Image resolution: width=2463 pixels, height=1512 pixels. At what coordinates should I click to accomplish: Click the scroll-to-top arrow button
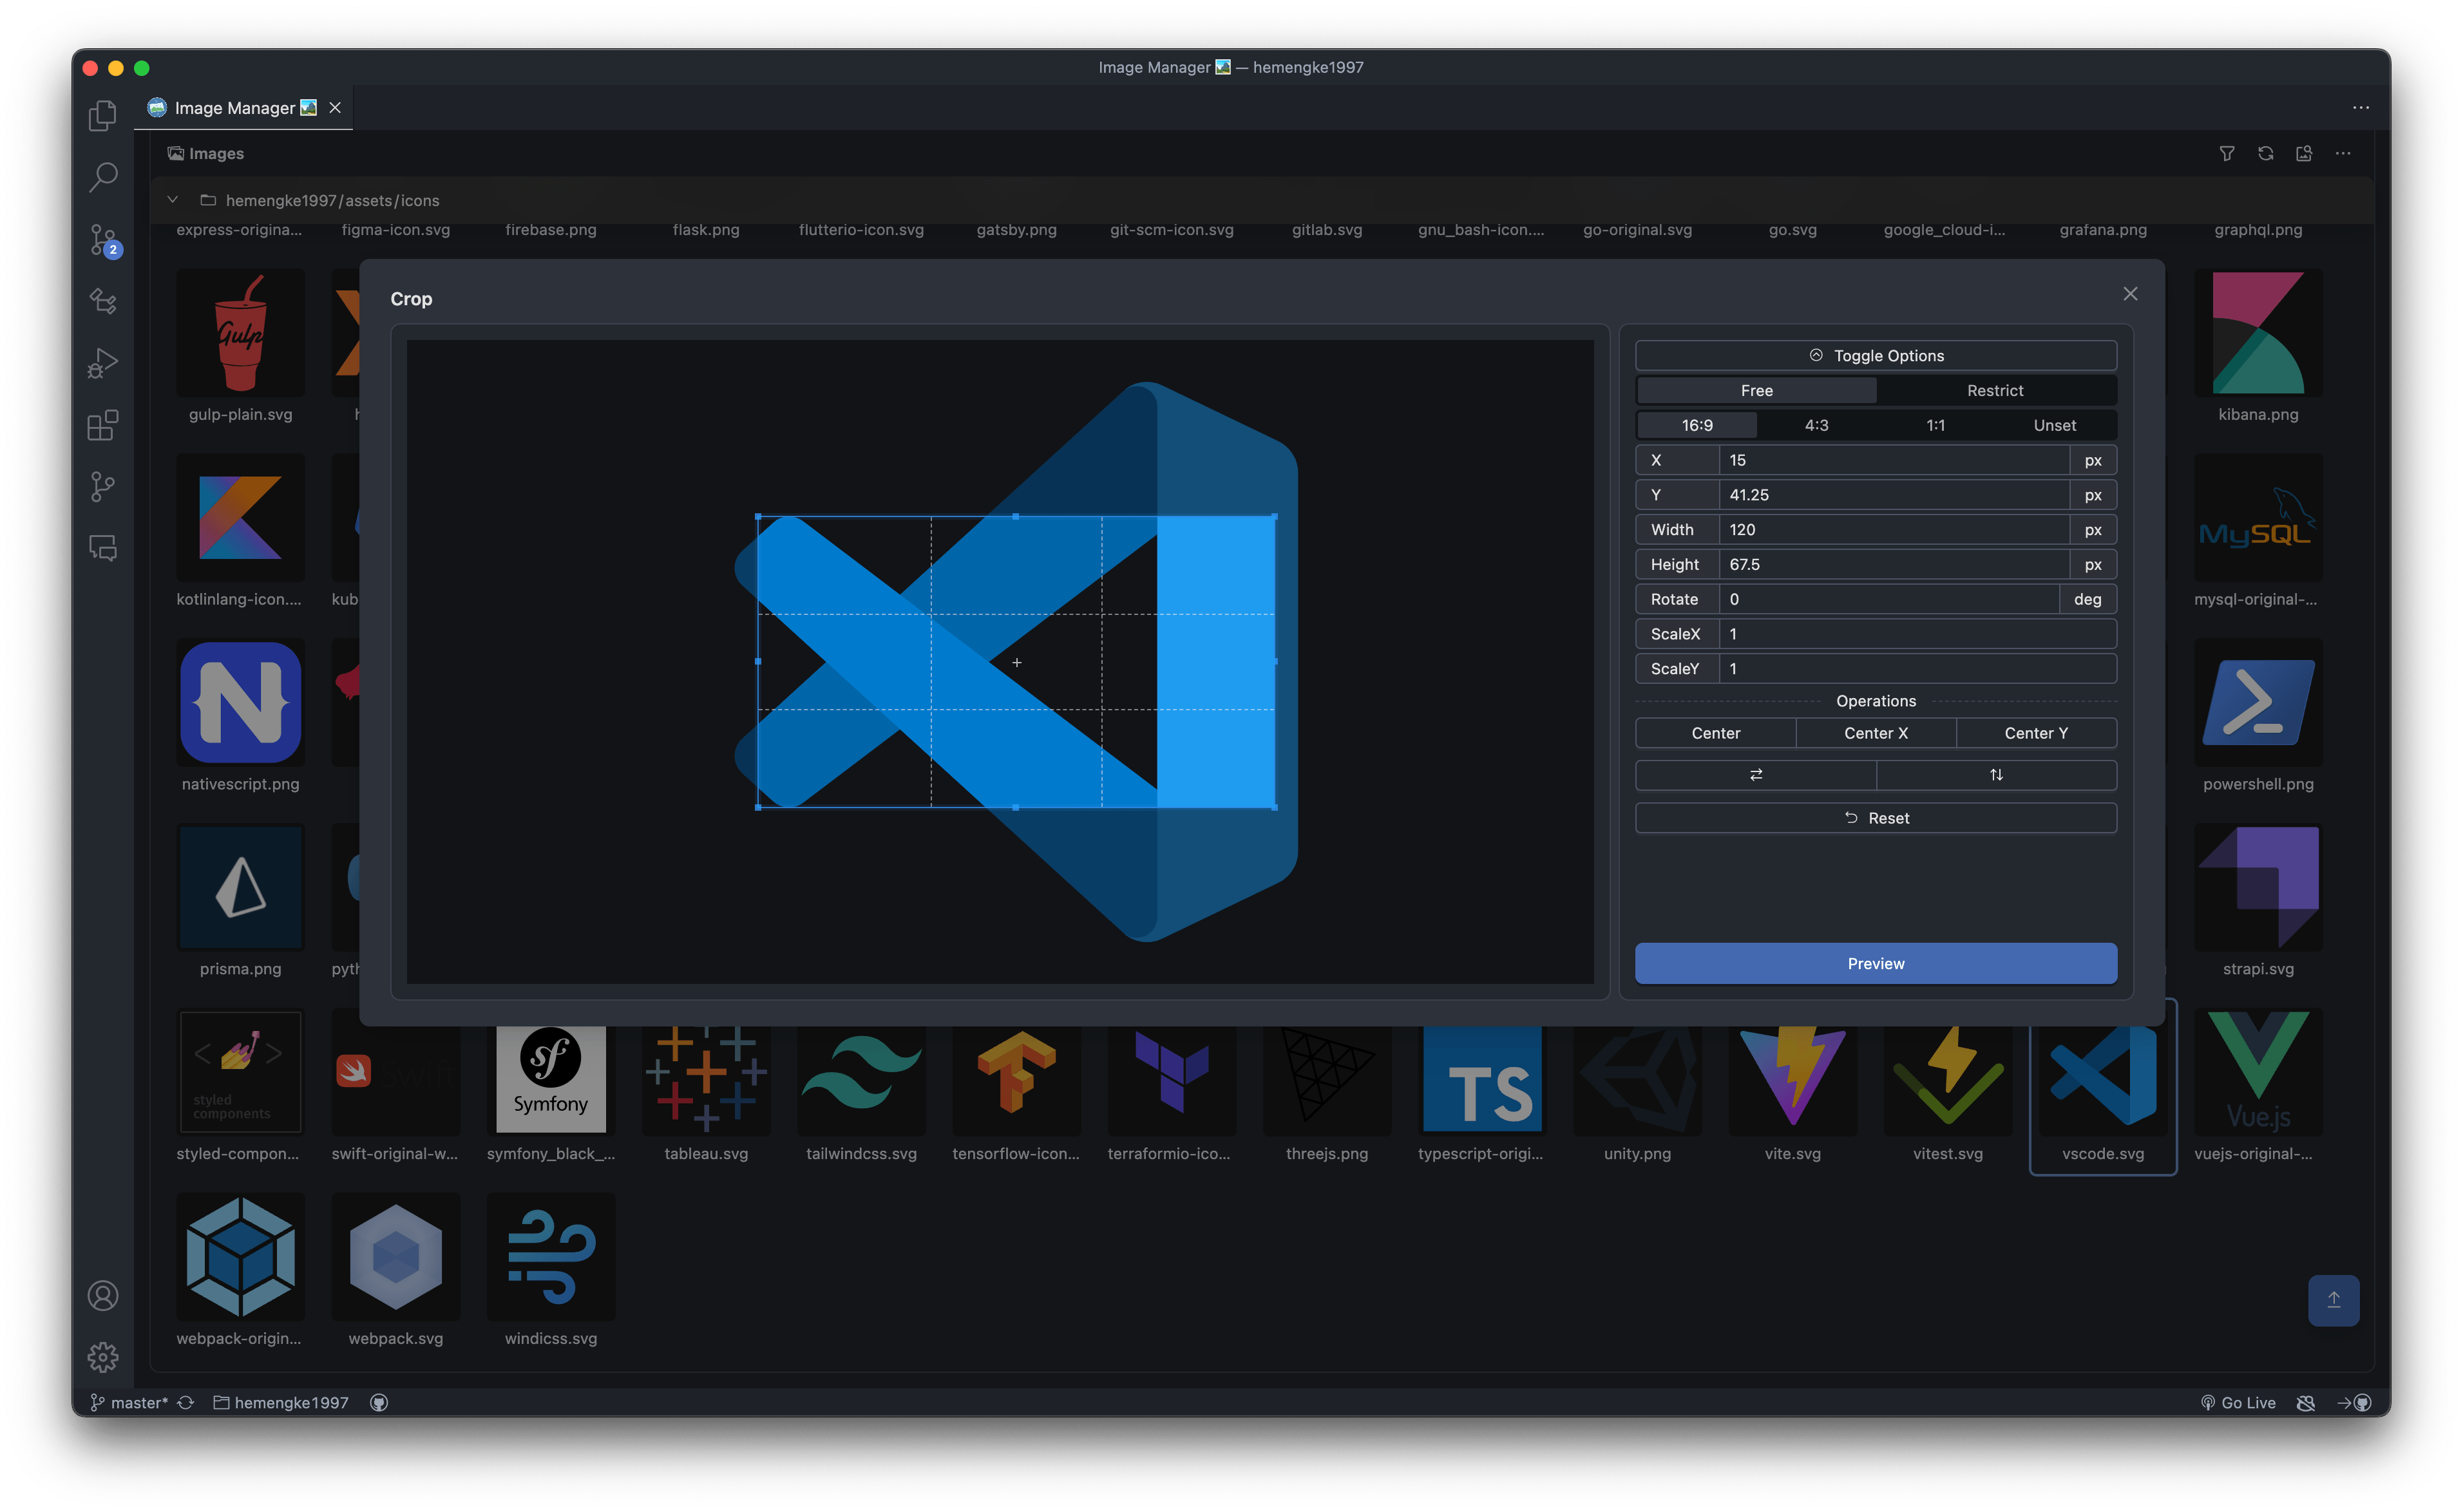tap(2333, 1300)
